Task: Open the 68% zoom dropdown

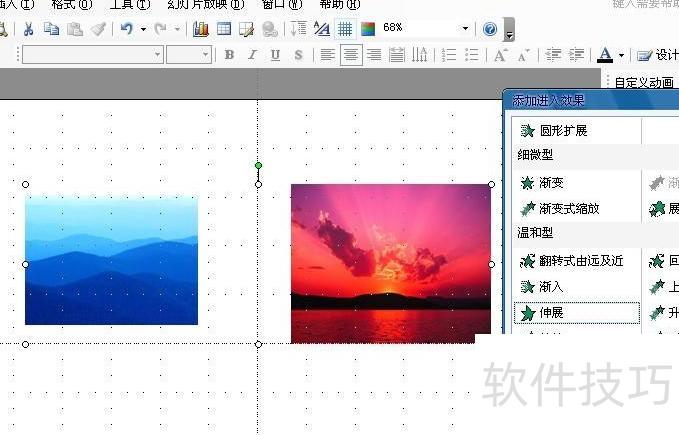Action: 465,29
